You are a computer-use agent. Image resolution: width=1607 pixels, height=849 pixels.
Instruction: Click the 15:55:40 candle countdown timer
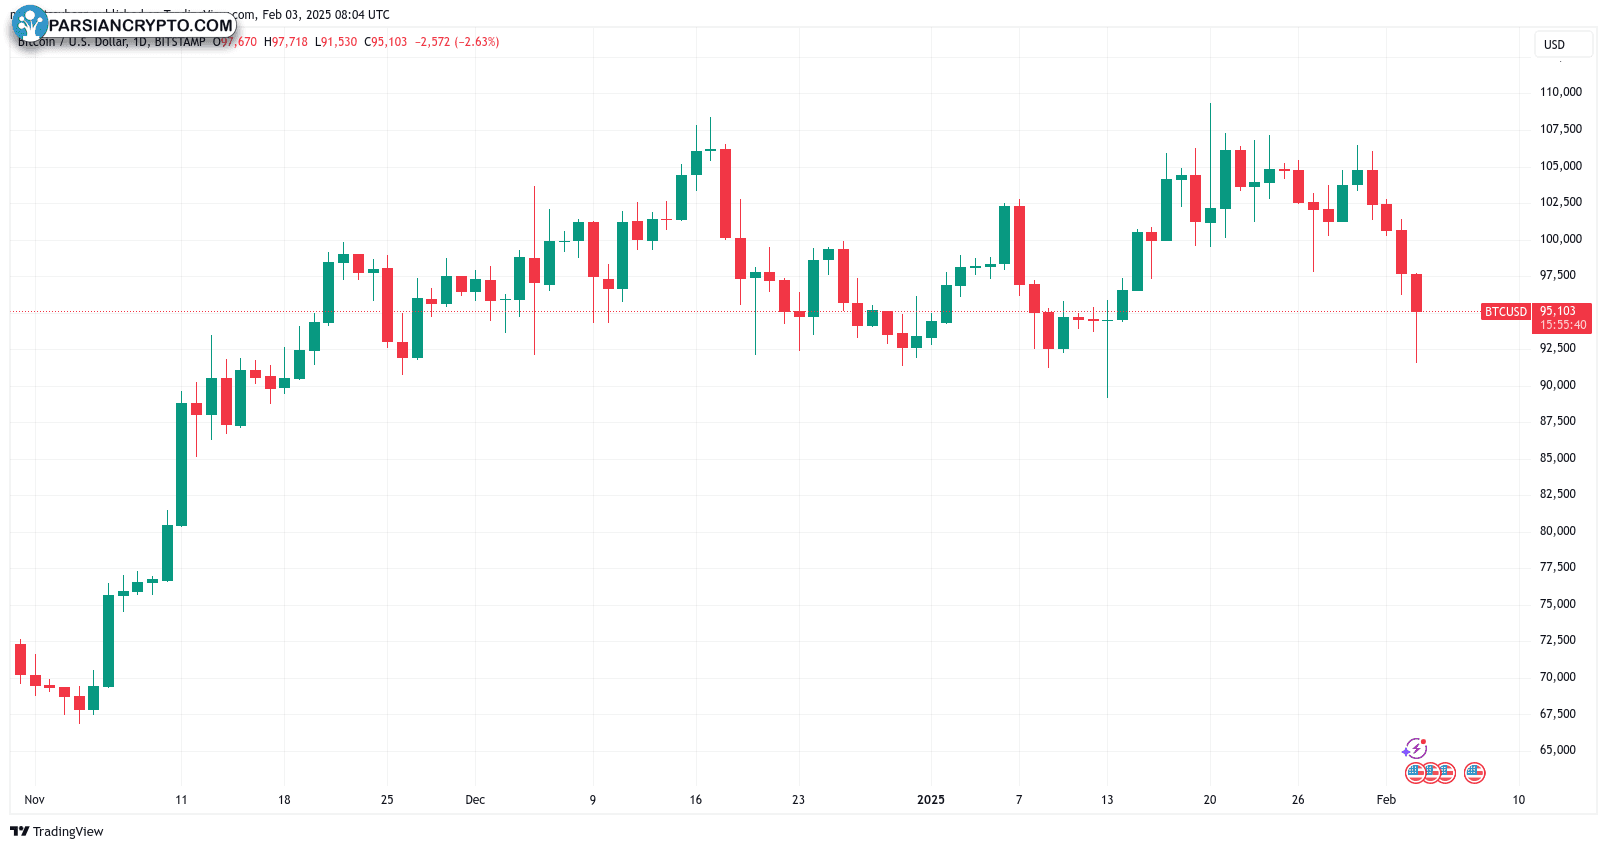1563,325
